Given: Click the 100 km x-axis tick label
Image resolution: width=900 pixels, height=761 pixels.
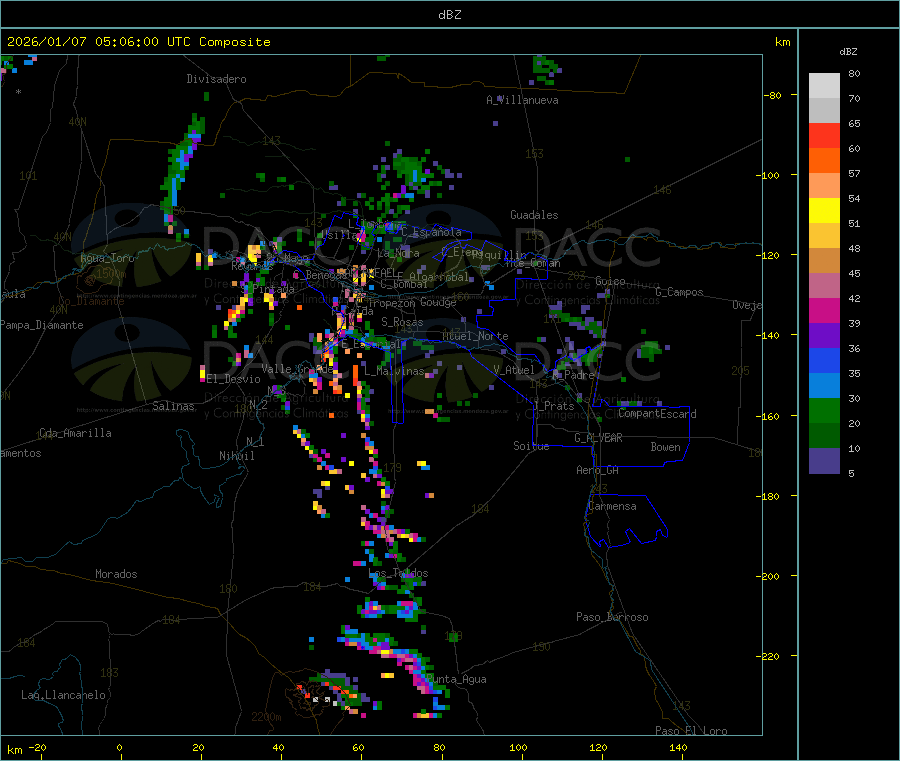Looking at the screenshot, I should click(518, 747).
